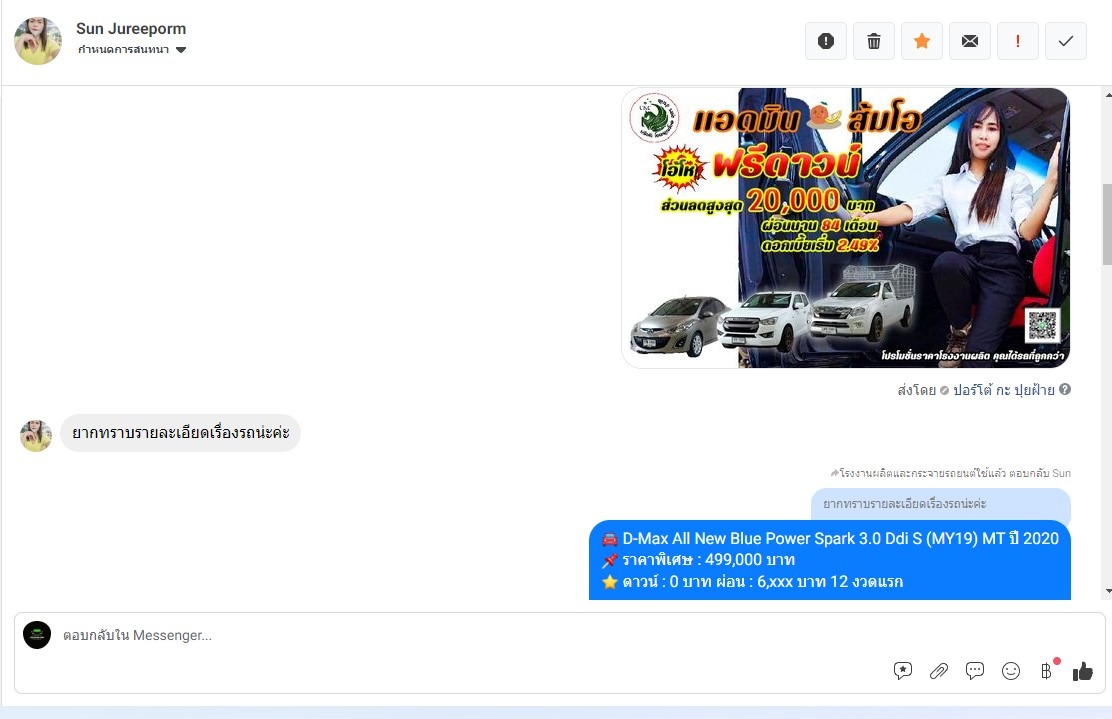
Task: Click the chat vertical scrollbar thumb
Action: pyautogui.click(x=1108, y=224)
